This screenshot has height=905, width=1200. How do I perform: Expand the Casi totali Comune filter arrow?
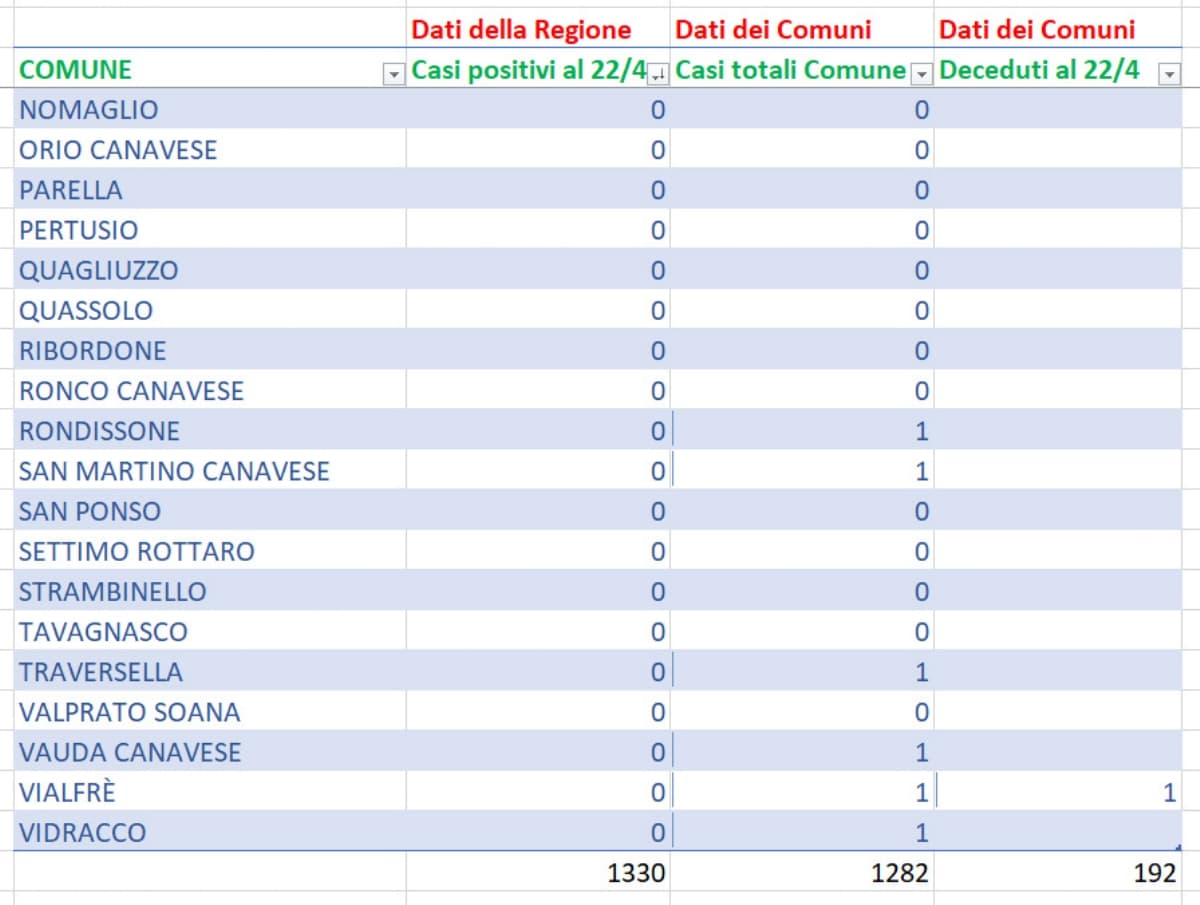pyautogui.click(x=922, y=74)
